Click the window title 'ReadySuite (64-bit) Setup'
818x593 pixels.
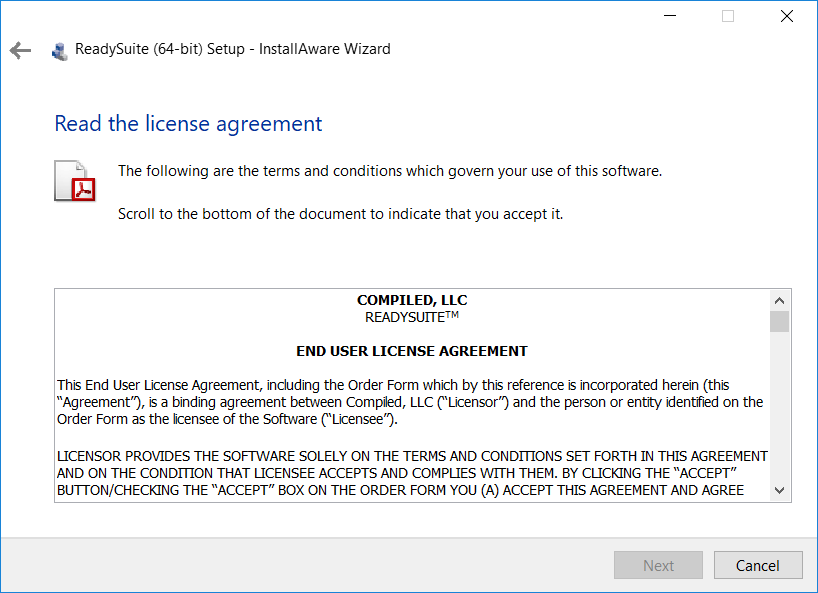coord(233,49)
